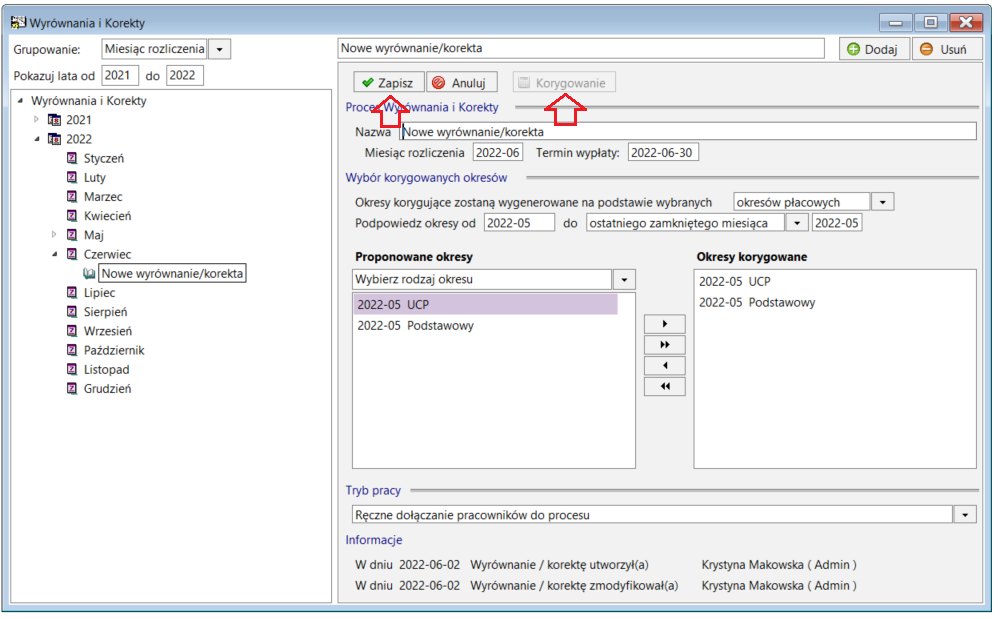1001x619 pixels.
Task: Click the 2021 year calendar icon
Action: (55, 119)
